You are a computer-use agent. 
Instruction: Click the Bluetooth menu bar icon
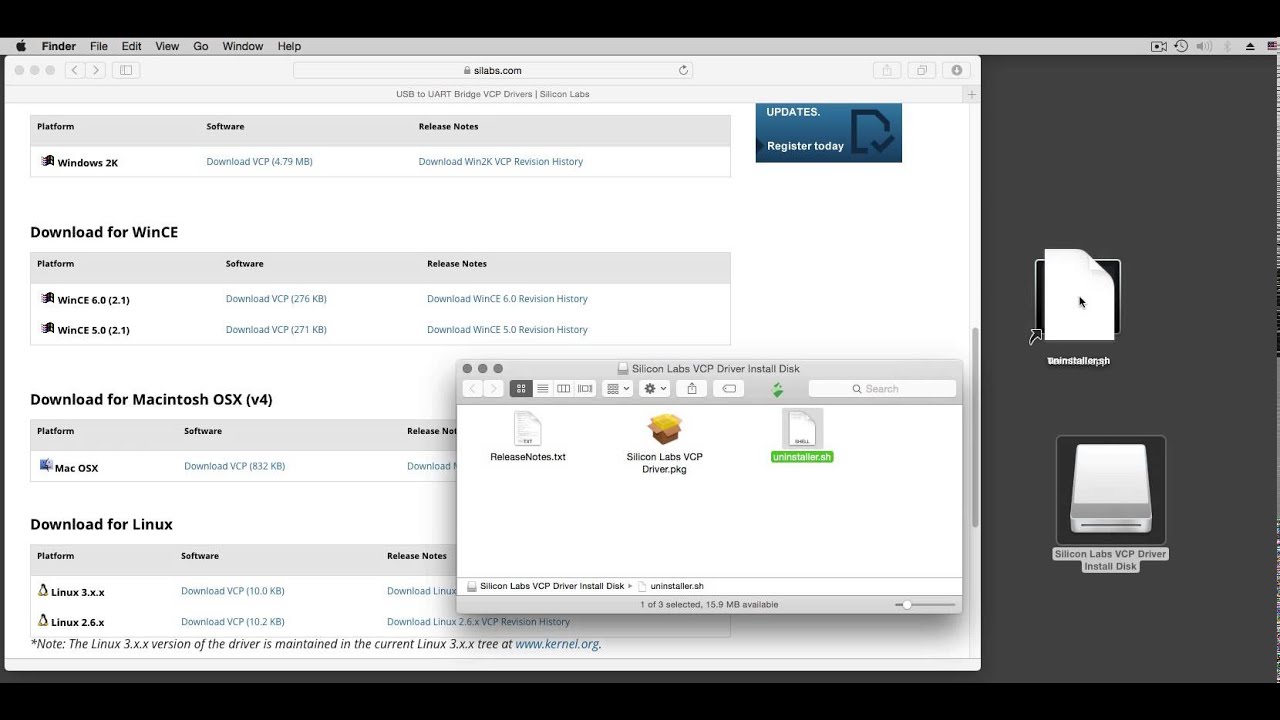point(1227,46)
